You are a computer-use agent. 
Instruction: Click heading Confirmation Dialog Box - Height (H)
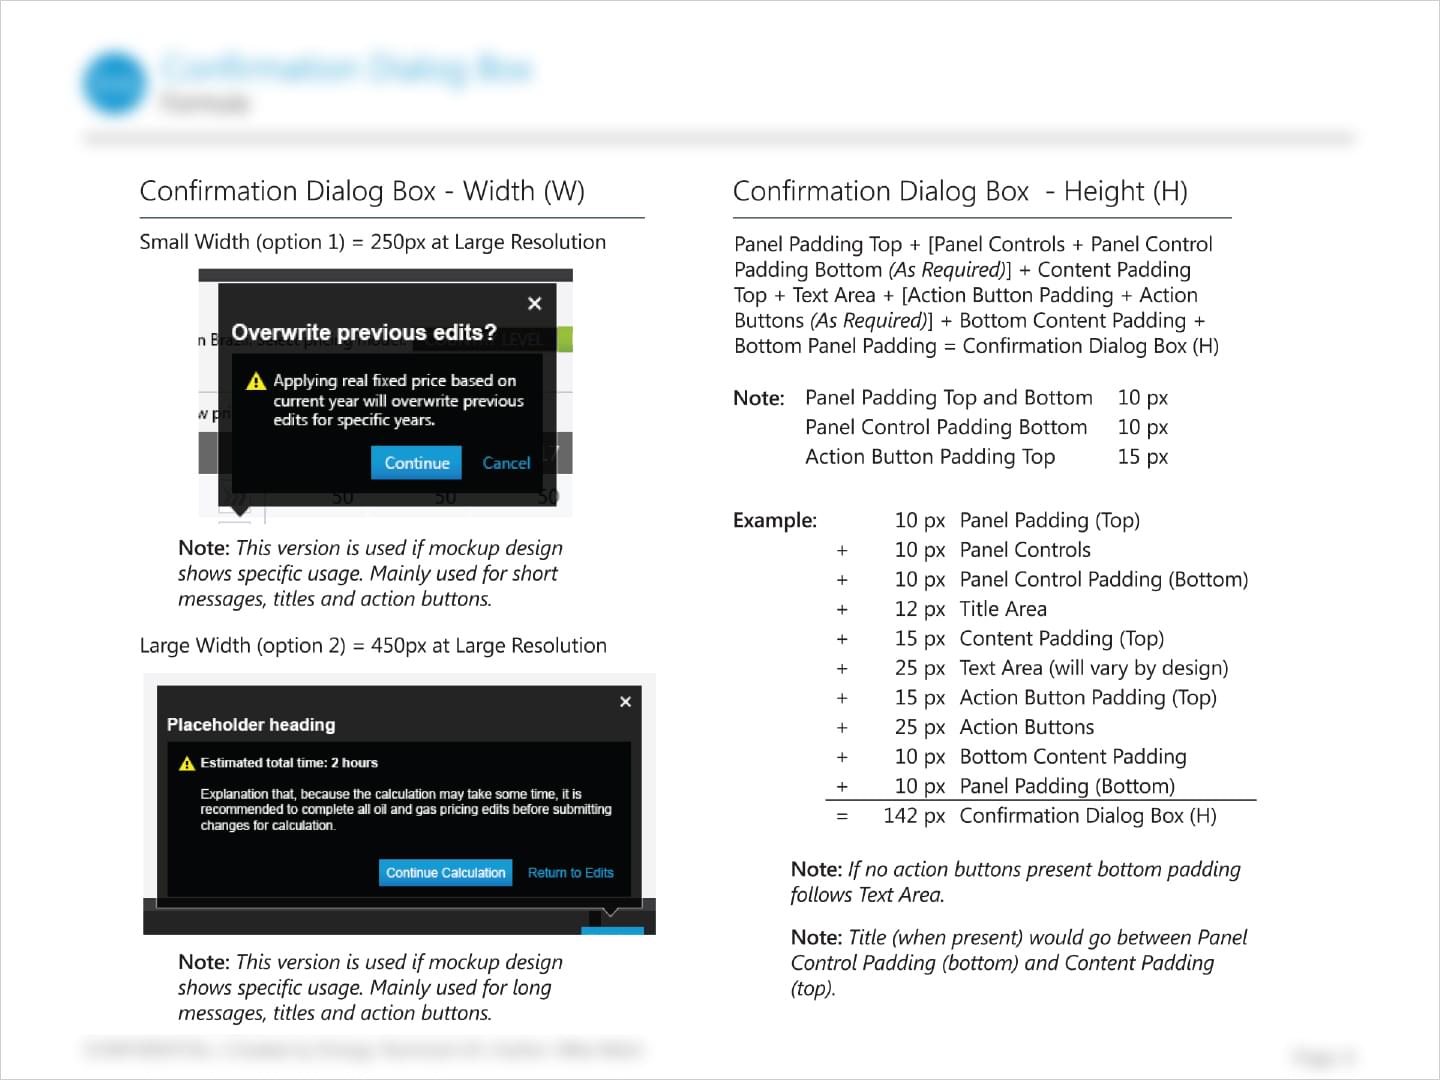pos(960,191)
